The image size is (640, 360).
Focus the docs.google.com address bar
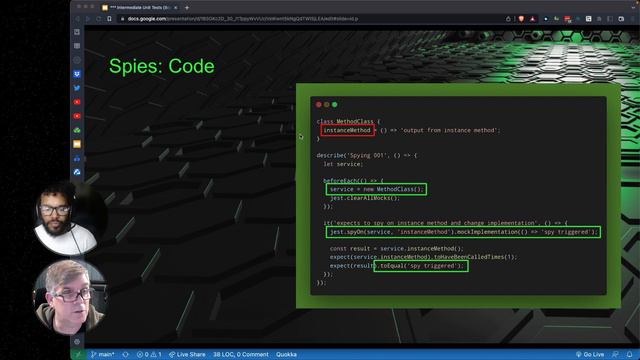(x=310, y=19)
